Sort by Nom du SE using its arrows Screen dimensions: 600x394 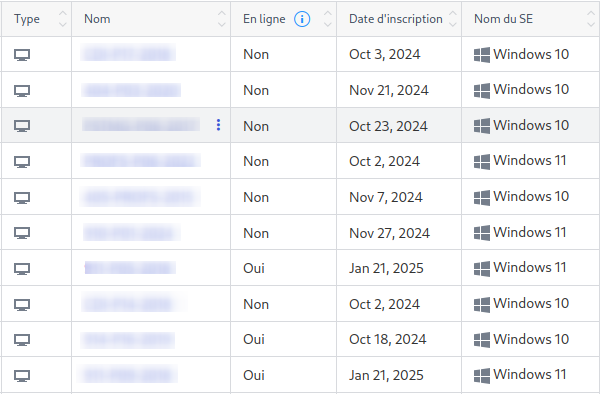591,19
